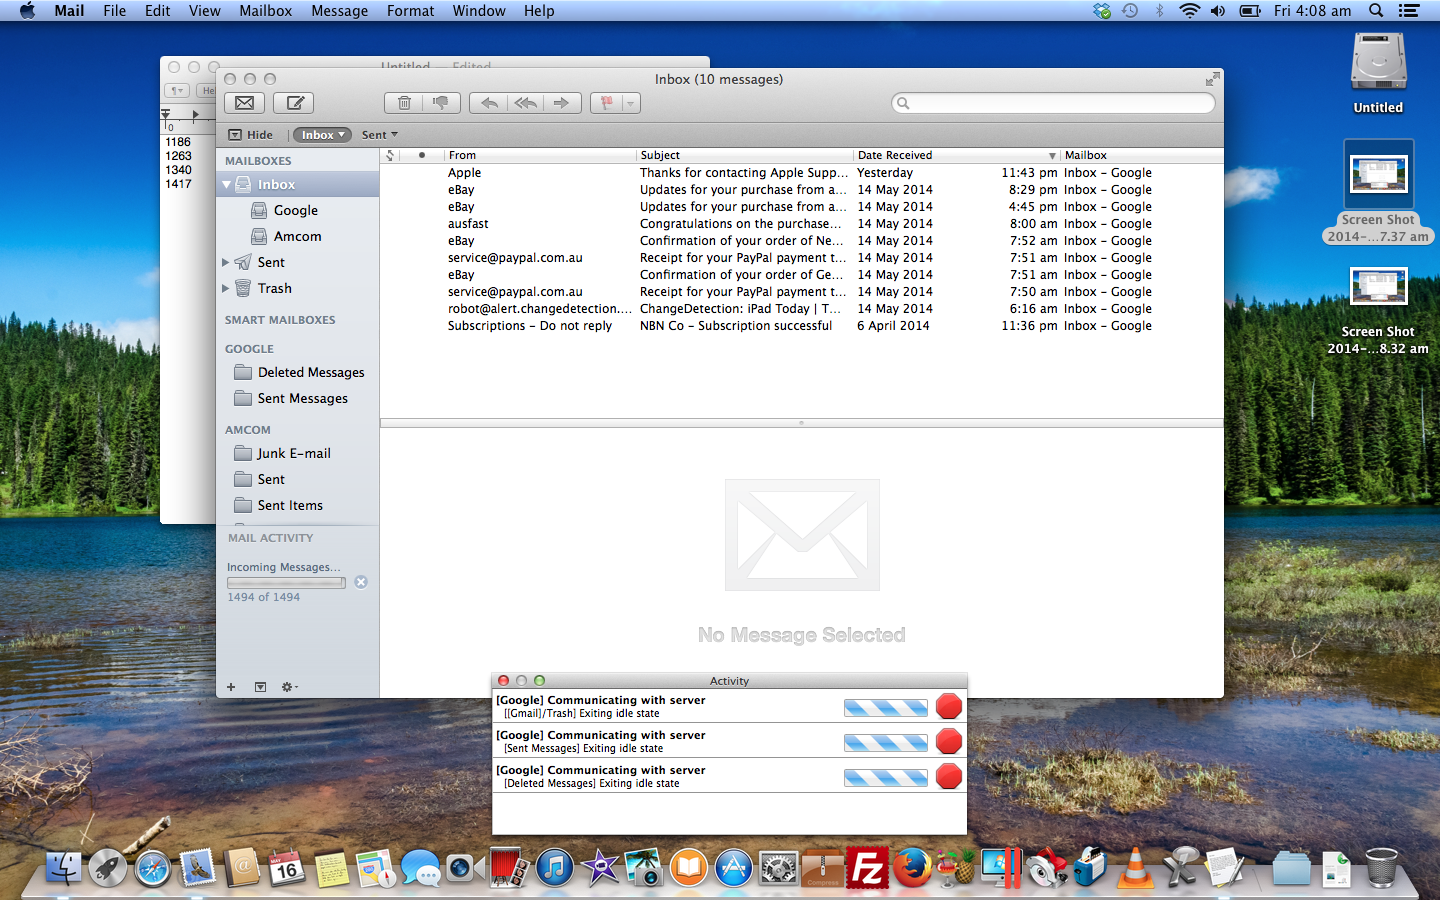Sort by Date Received column header
This screenshot has height=900, width=1440.
(x=956, y=155)
